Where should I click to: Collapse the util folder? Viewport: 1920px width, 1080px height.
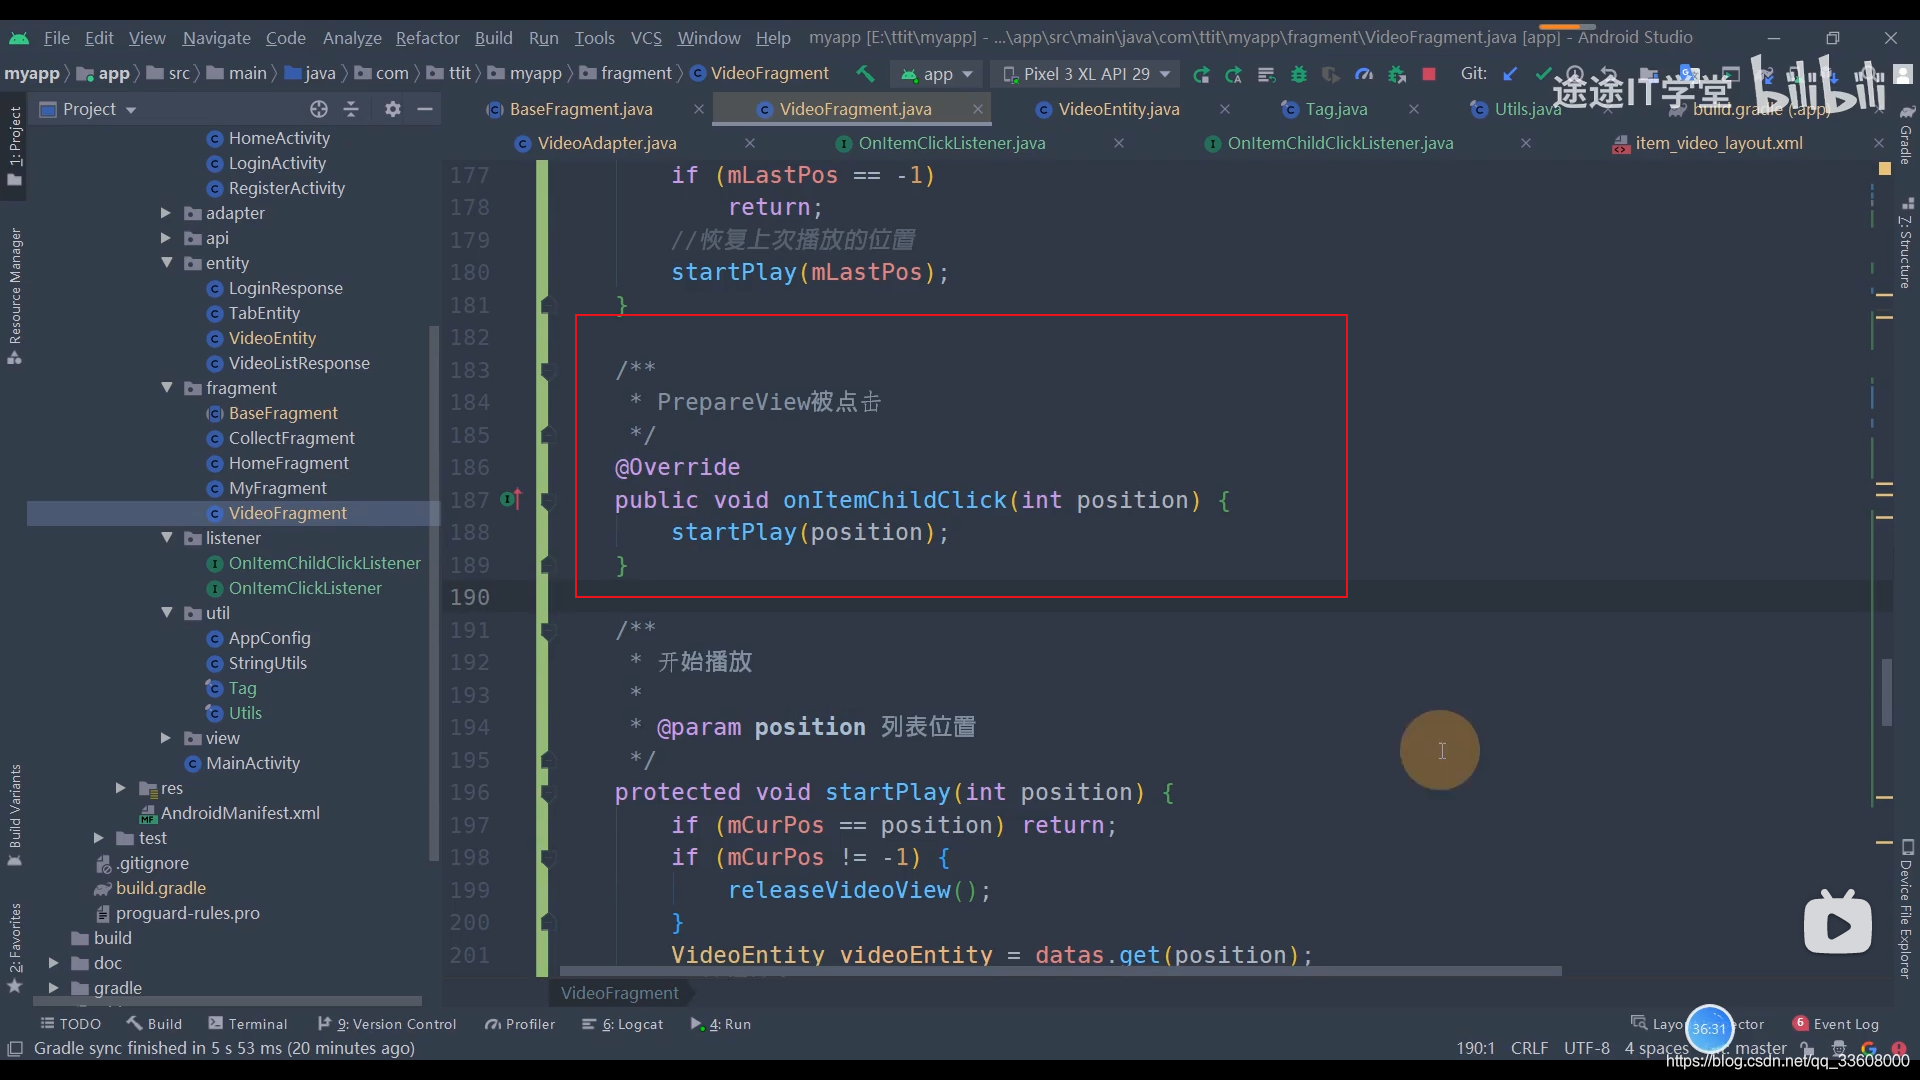pos(166,612)
